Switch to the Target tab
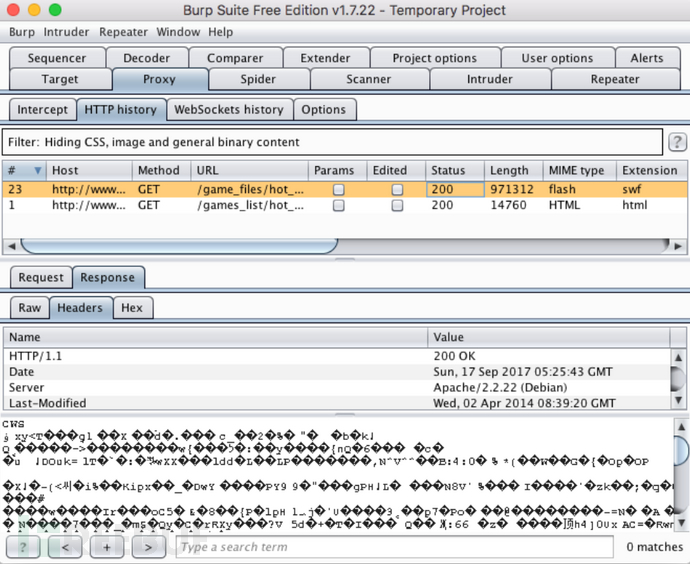Screen dimensions: 690x564 pos(60,79)
